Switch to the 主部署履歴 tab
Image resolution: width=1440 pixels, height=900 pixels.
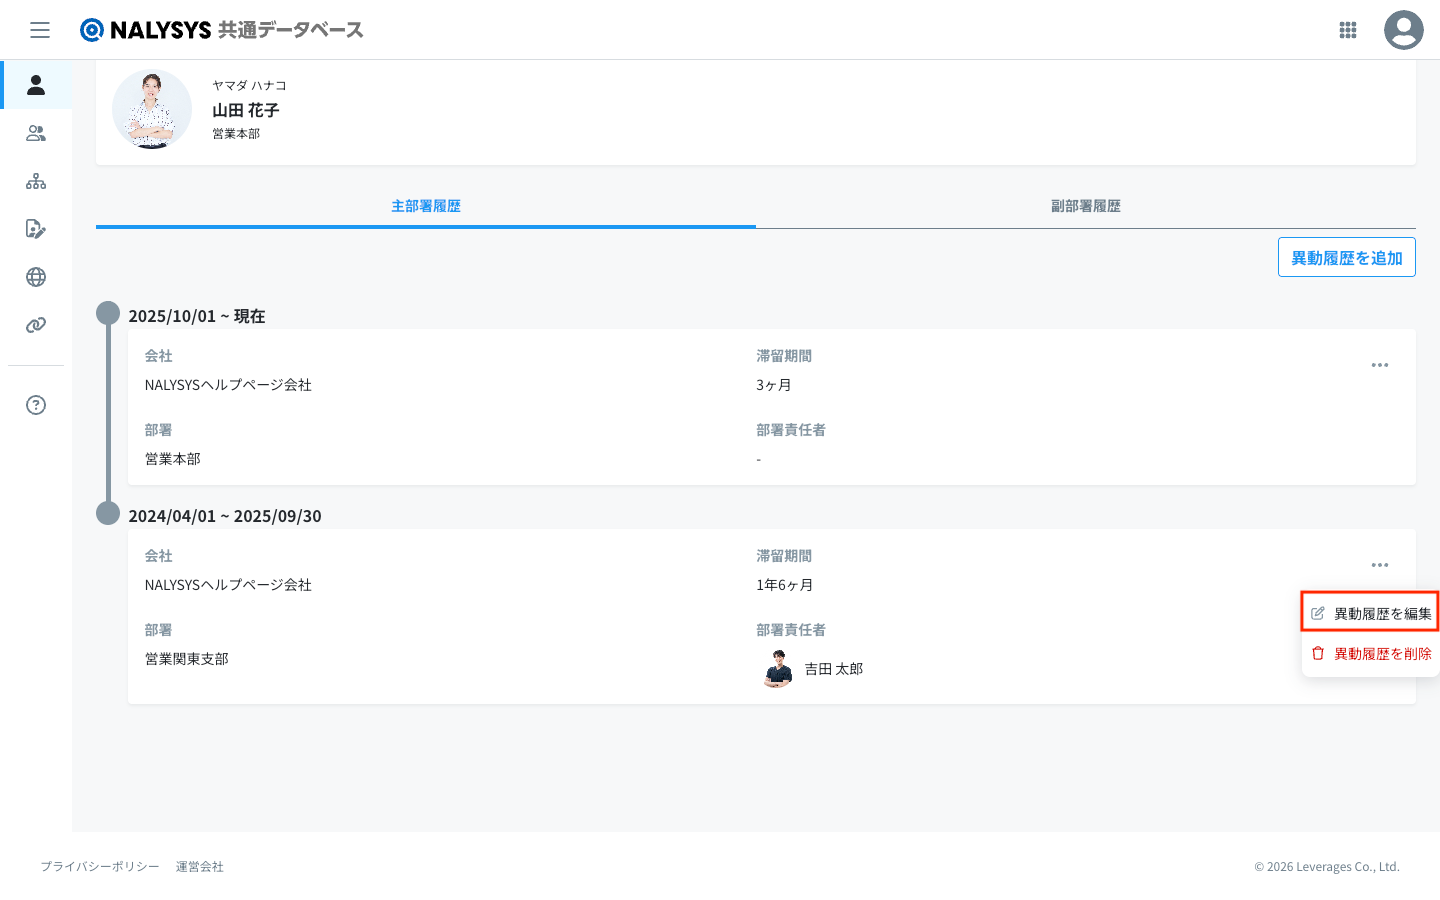[426, 206]
